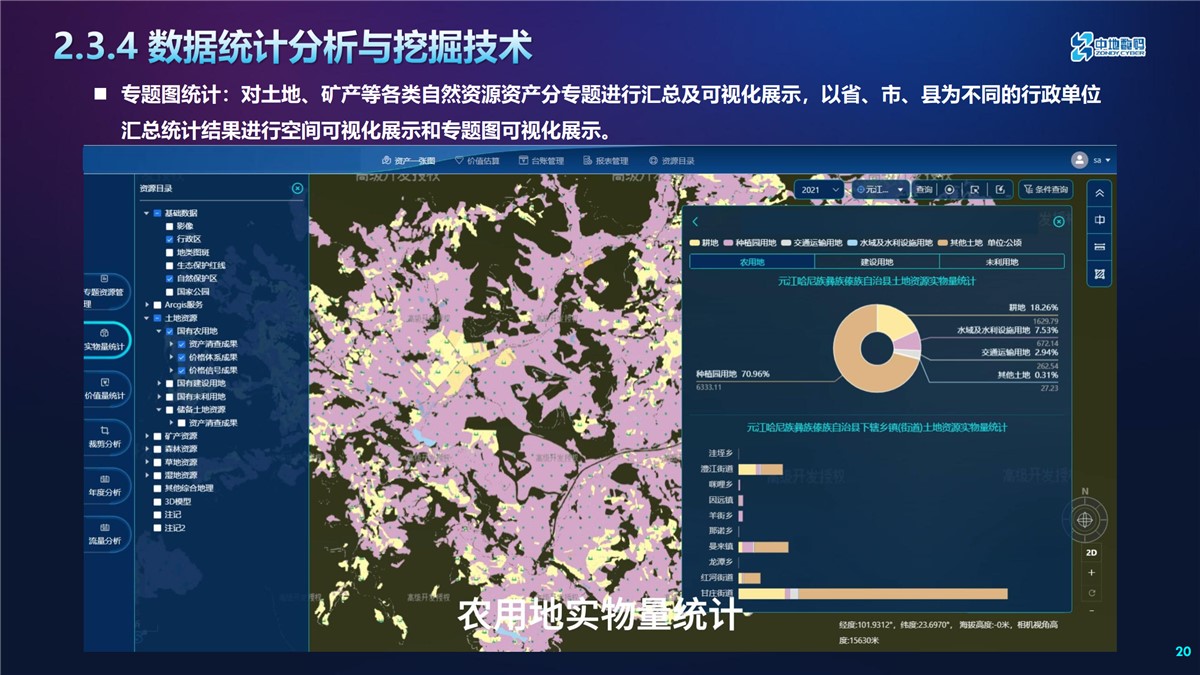Screen dimensions: 1200x675
Task: Close the 资源目录 panel
Action: point(297,188)
